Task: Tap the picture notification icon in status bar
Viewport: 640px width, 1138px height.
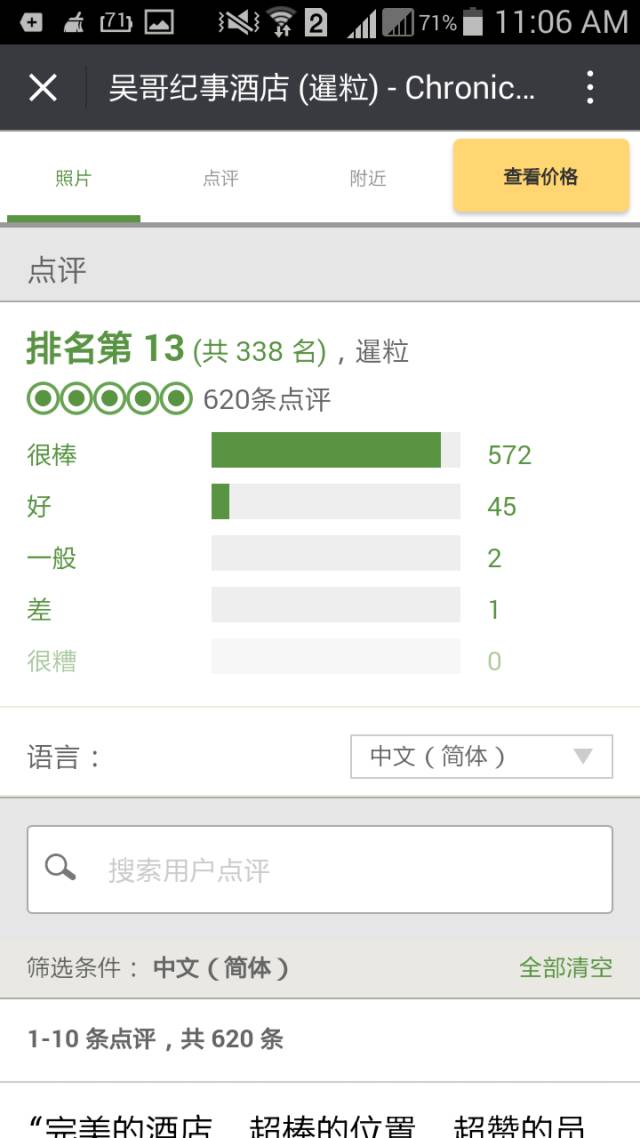Action: pos(159,22)
